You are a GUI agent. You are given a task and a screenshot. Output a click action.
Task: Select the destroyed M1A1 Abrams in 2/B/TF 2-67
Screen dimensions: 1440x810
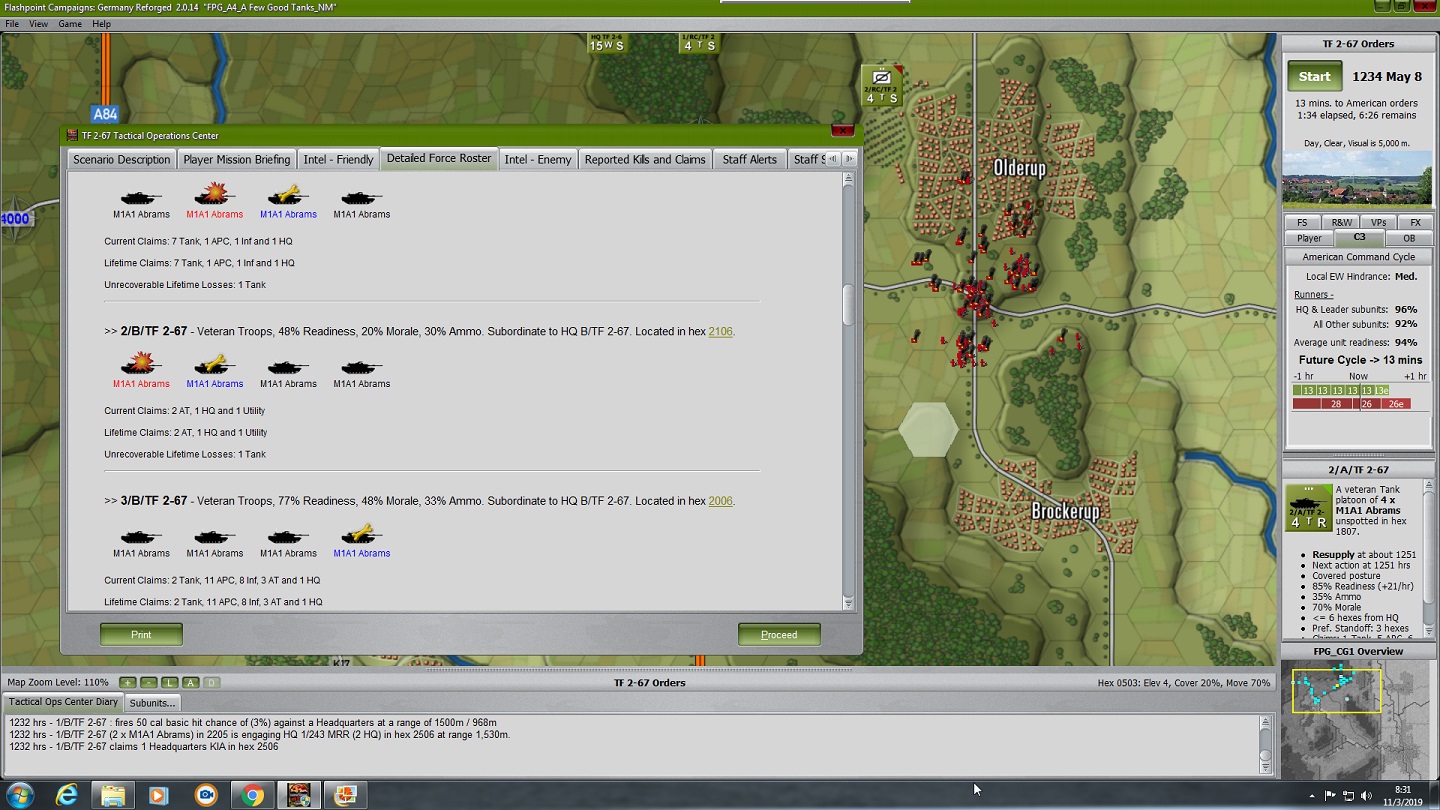pyautogui.click(x=141, y=369)
